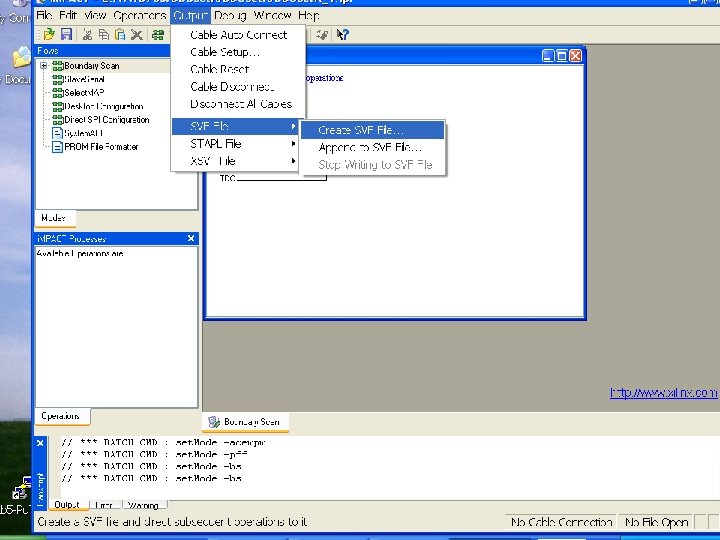Switch to the Output transcript tab
Image resolution: width=720 pixels, height=540 pixels.
[x=67, y=505]
